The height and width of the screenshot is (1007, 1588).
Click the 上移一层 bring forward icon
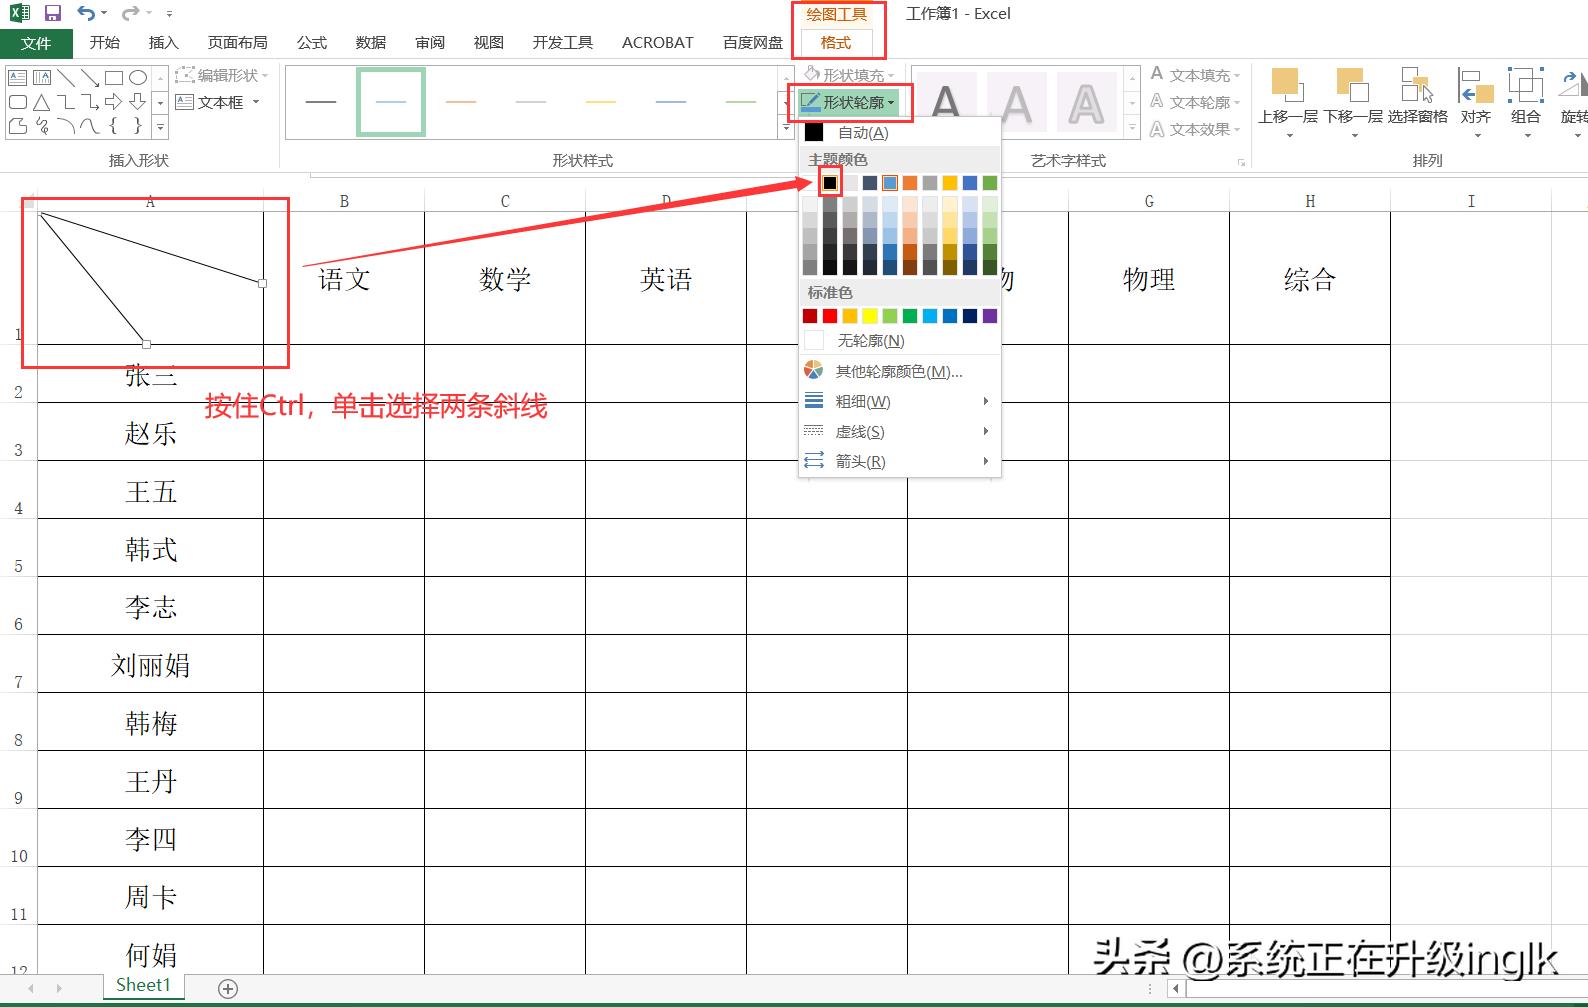click(x=1287, y=88)
